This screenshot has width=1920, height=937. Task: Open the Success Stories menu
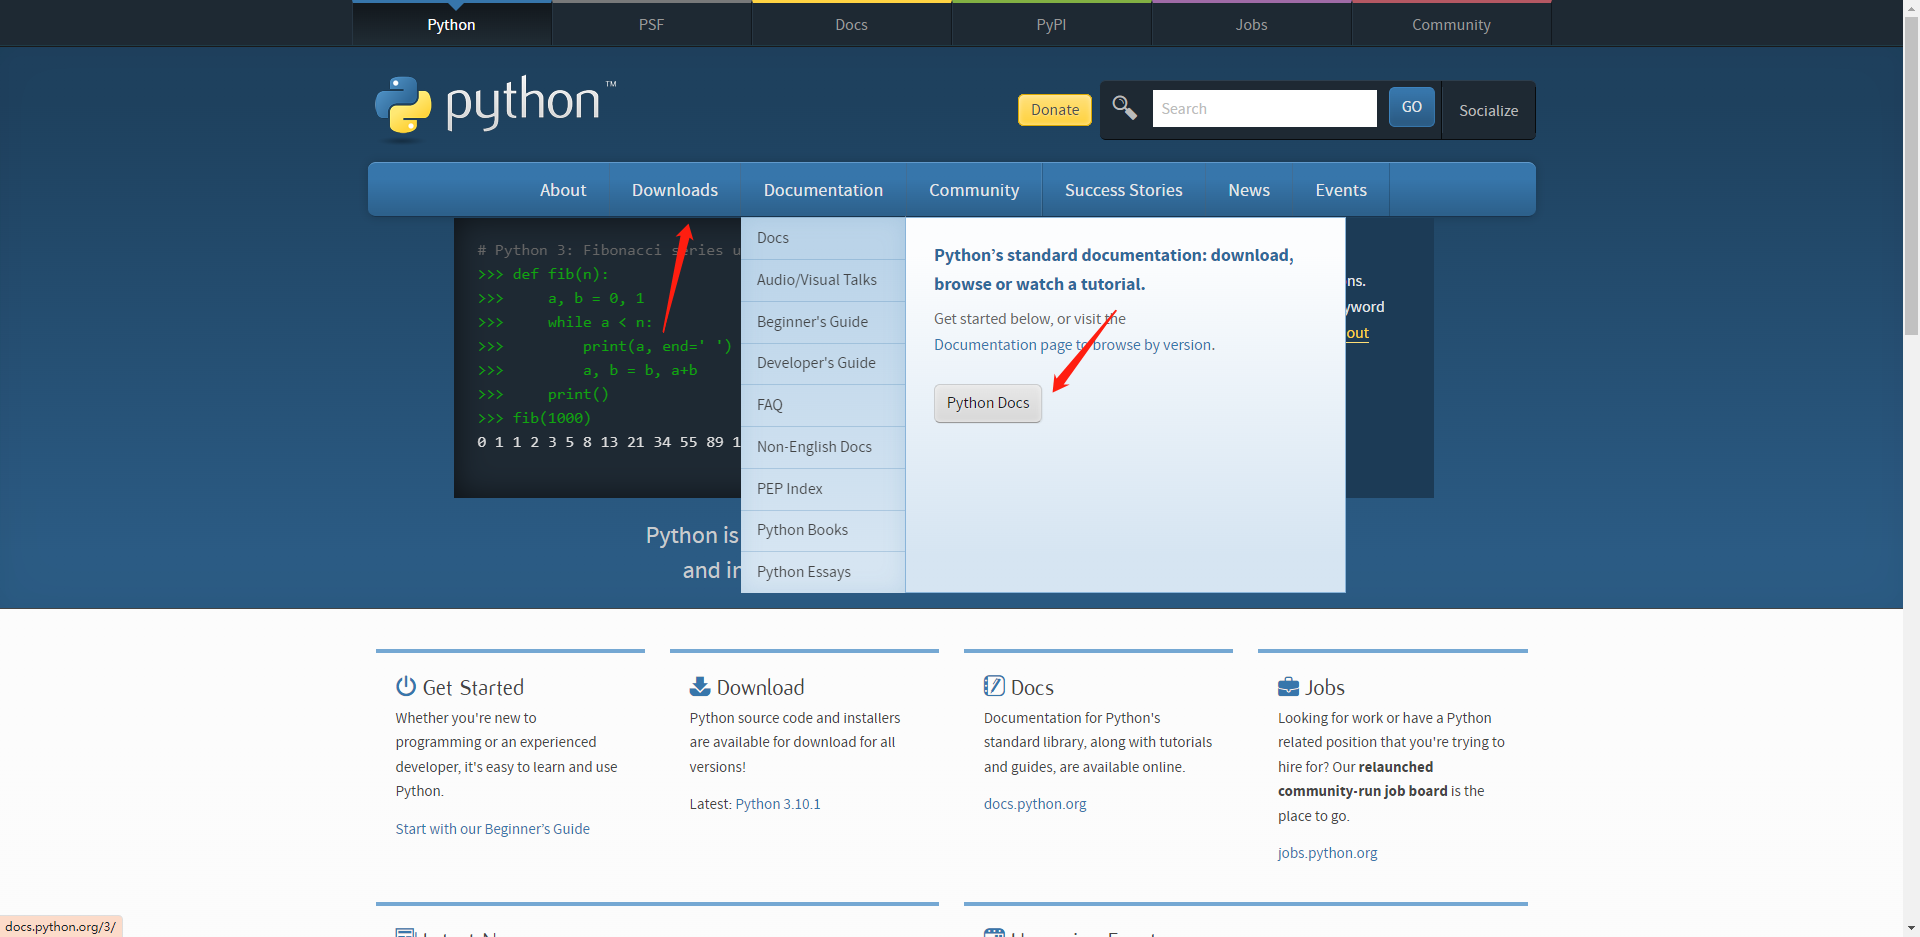click(x=1124, y=190)
